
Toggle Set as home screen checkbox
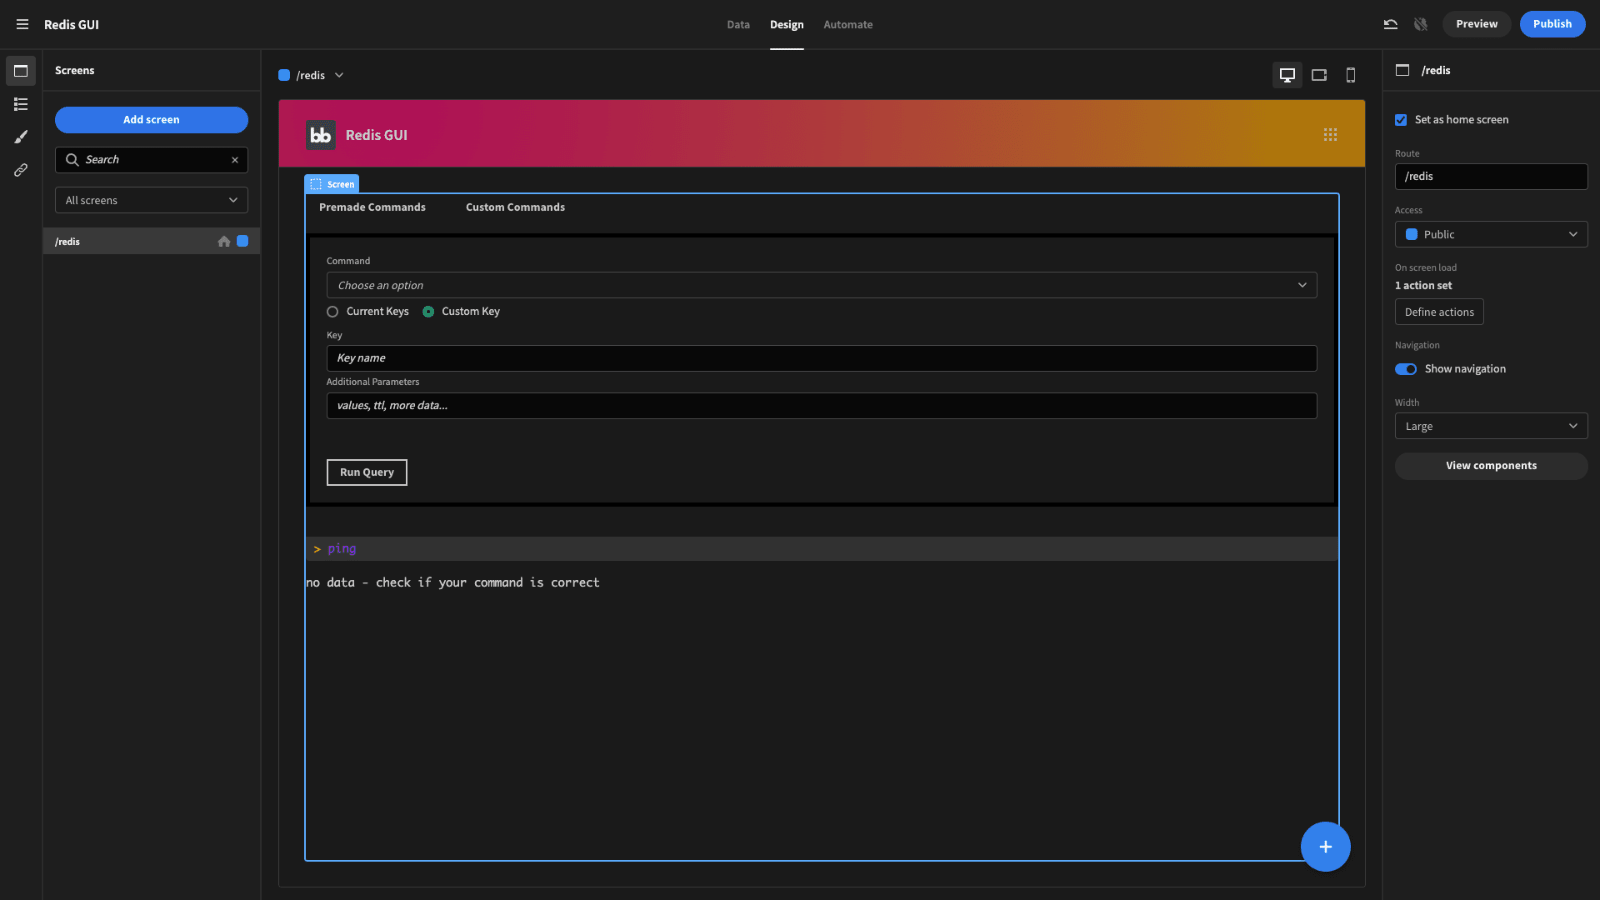1401,120
